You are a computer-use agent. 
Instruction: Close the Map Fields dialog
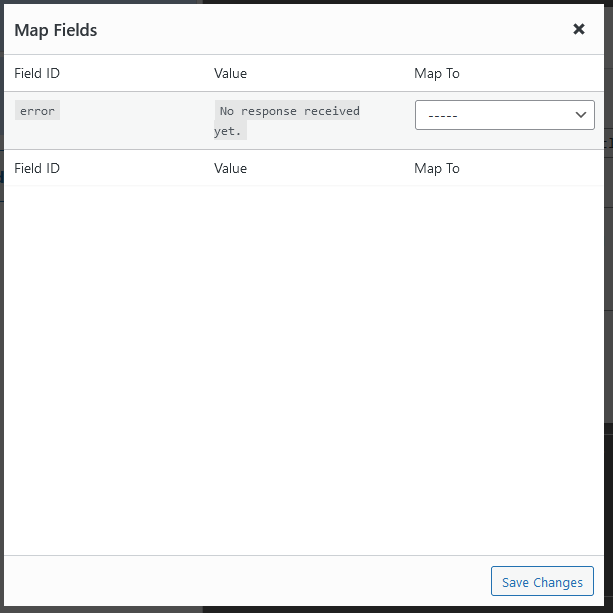pyautogui.click(x=578, y=29)
